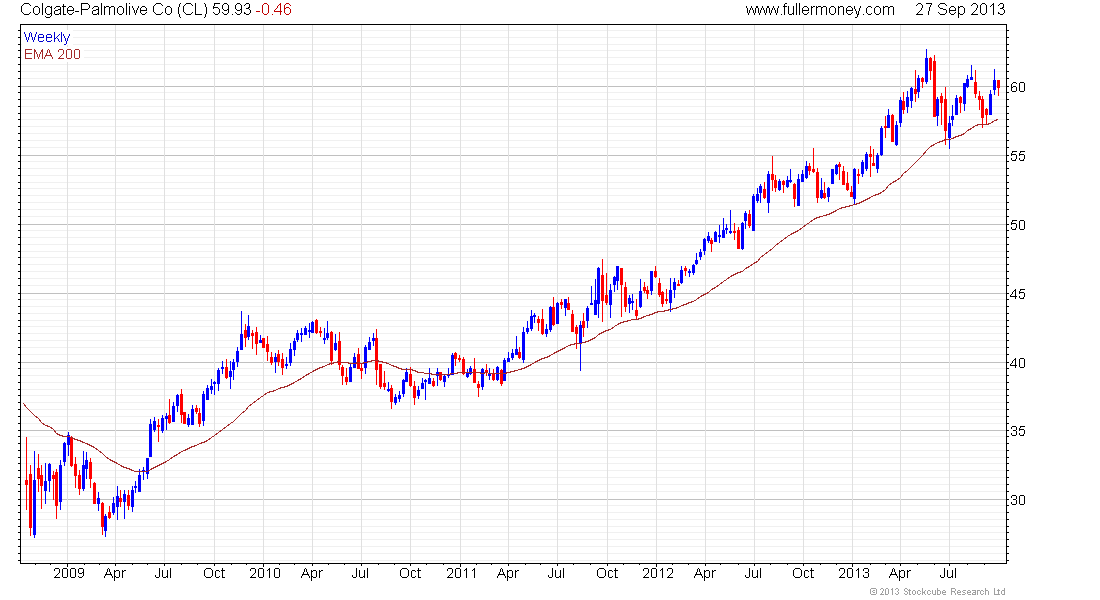Click the 2009 label on the time axis
The image size is (1100, 600).
(x=69, y=573)
